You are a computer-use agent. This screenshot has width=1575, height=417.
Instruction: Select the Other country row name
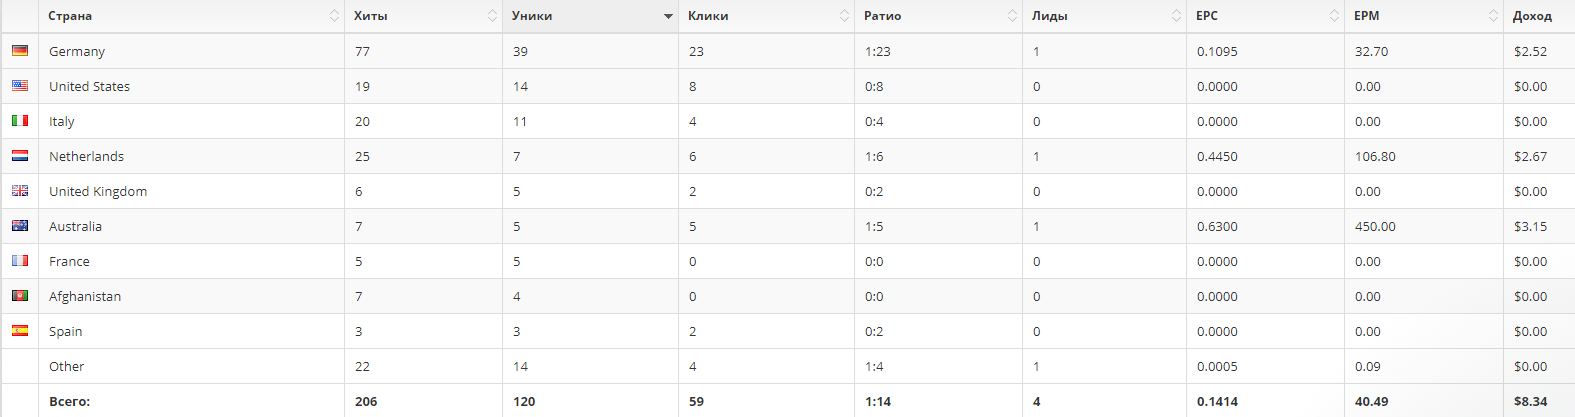[x=67, y=366]
